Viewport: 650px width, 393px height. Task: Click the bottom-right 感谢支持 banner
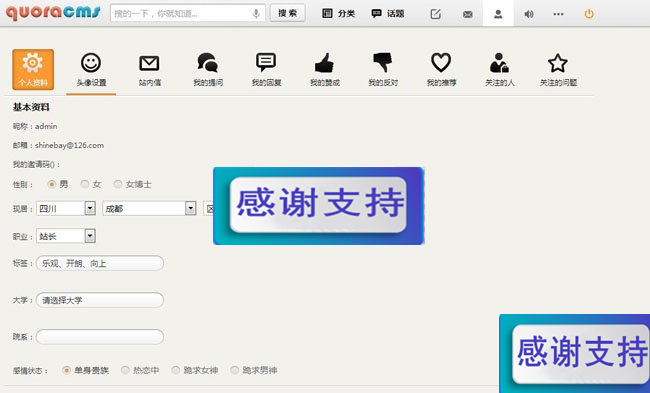point(575,353)
